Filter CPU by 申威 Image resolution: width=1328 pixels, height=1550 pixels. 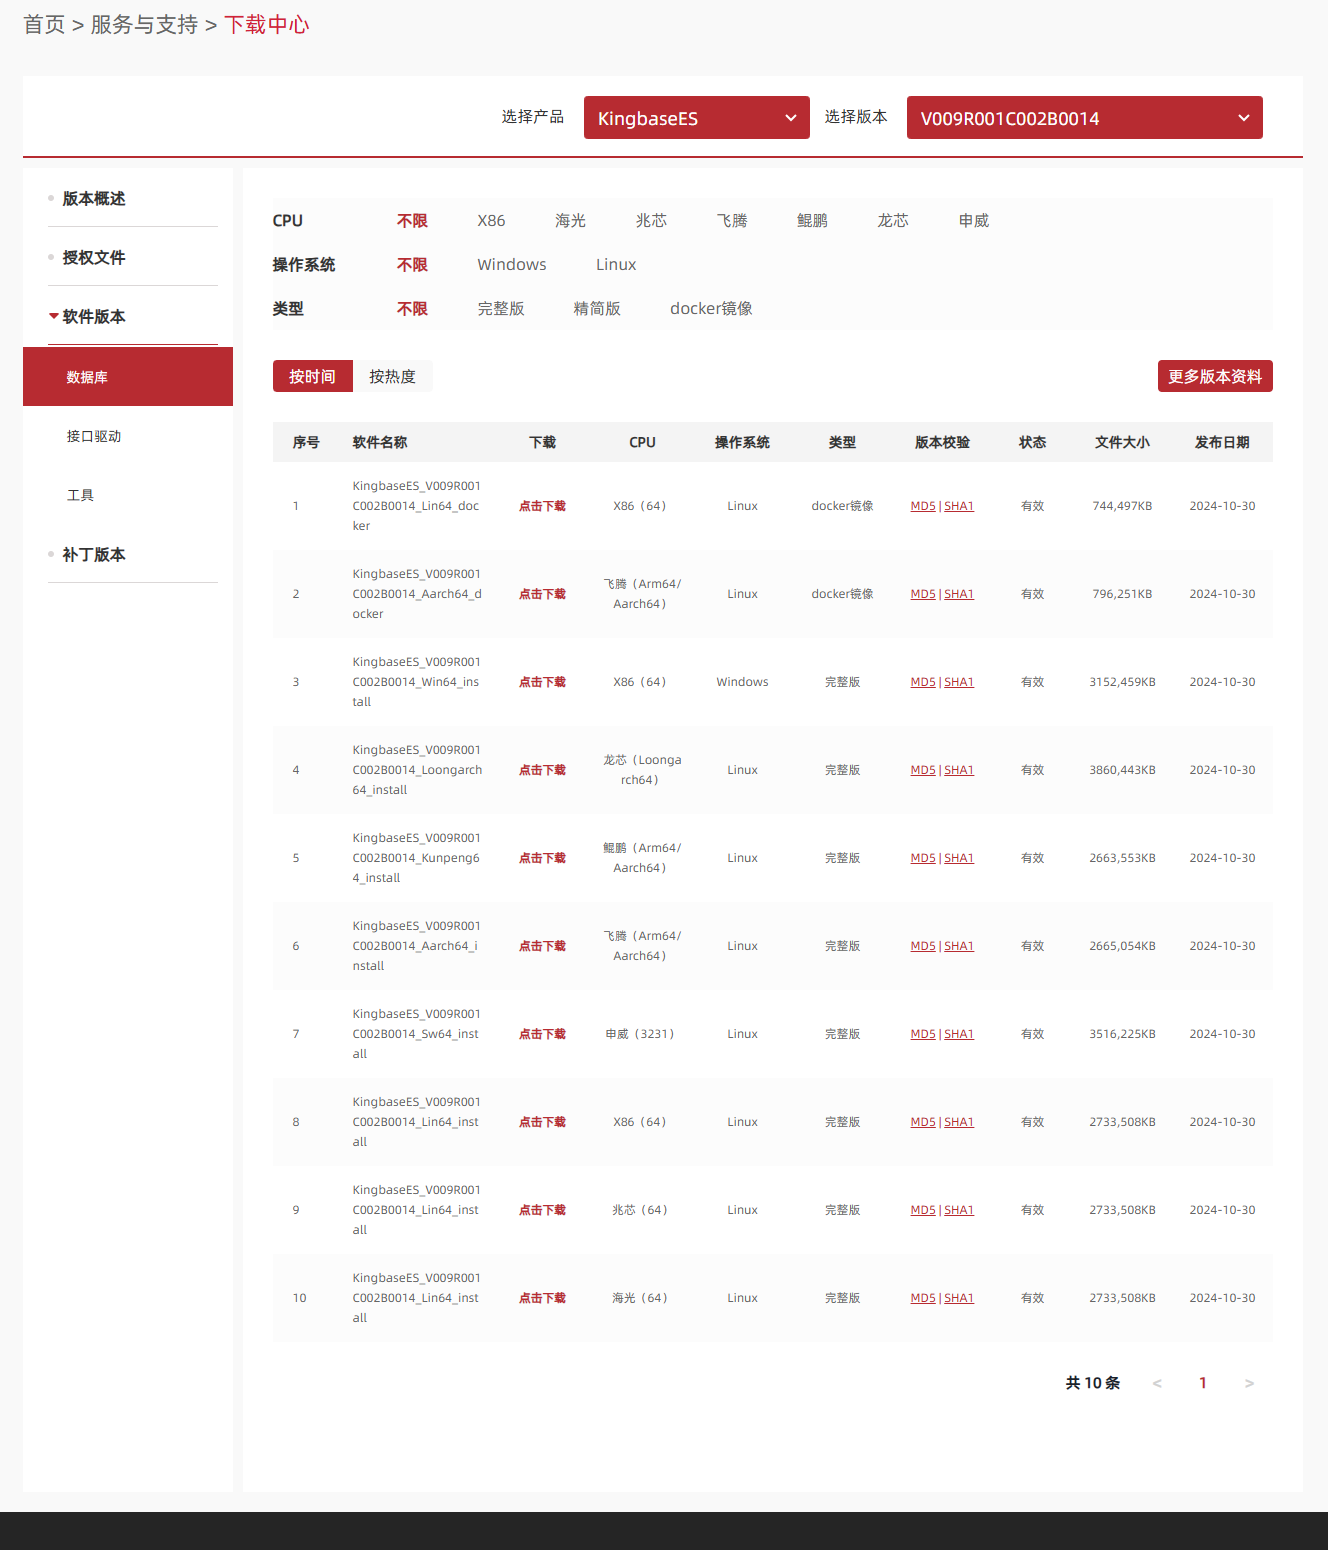973,220
